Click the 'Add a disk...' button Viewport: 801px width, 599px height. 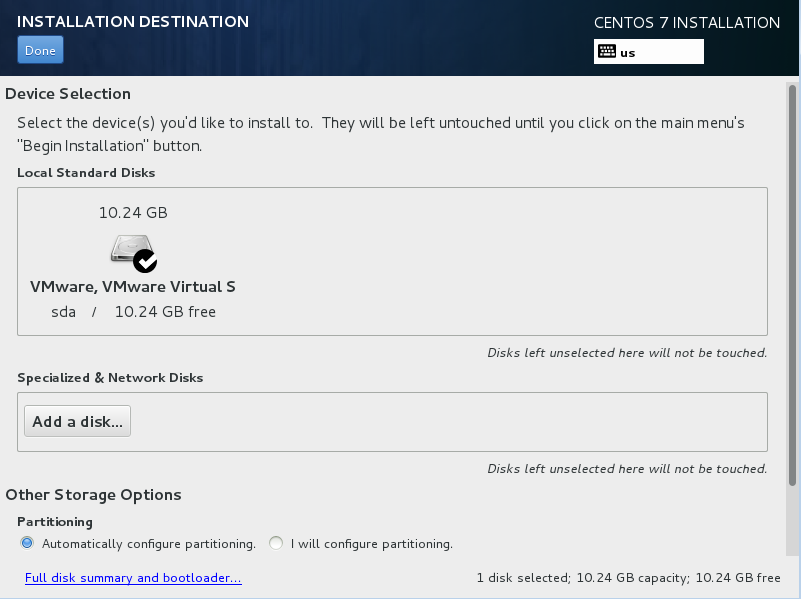[x=77, y=420]
